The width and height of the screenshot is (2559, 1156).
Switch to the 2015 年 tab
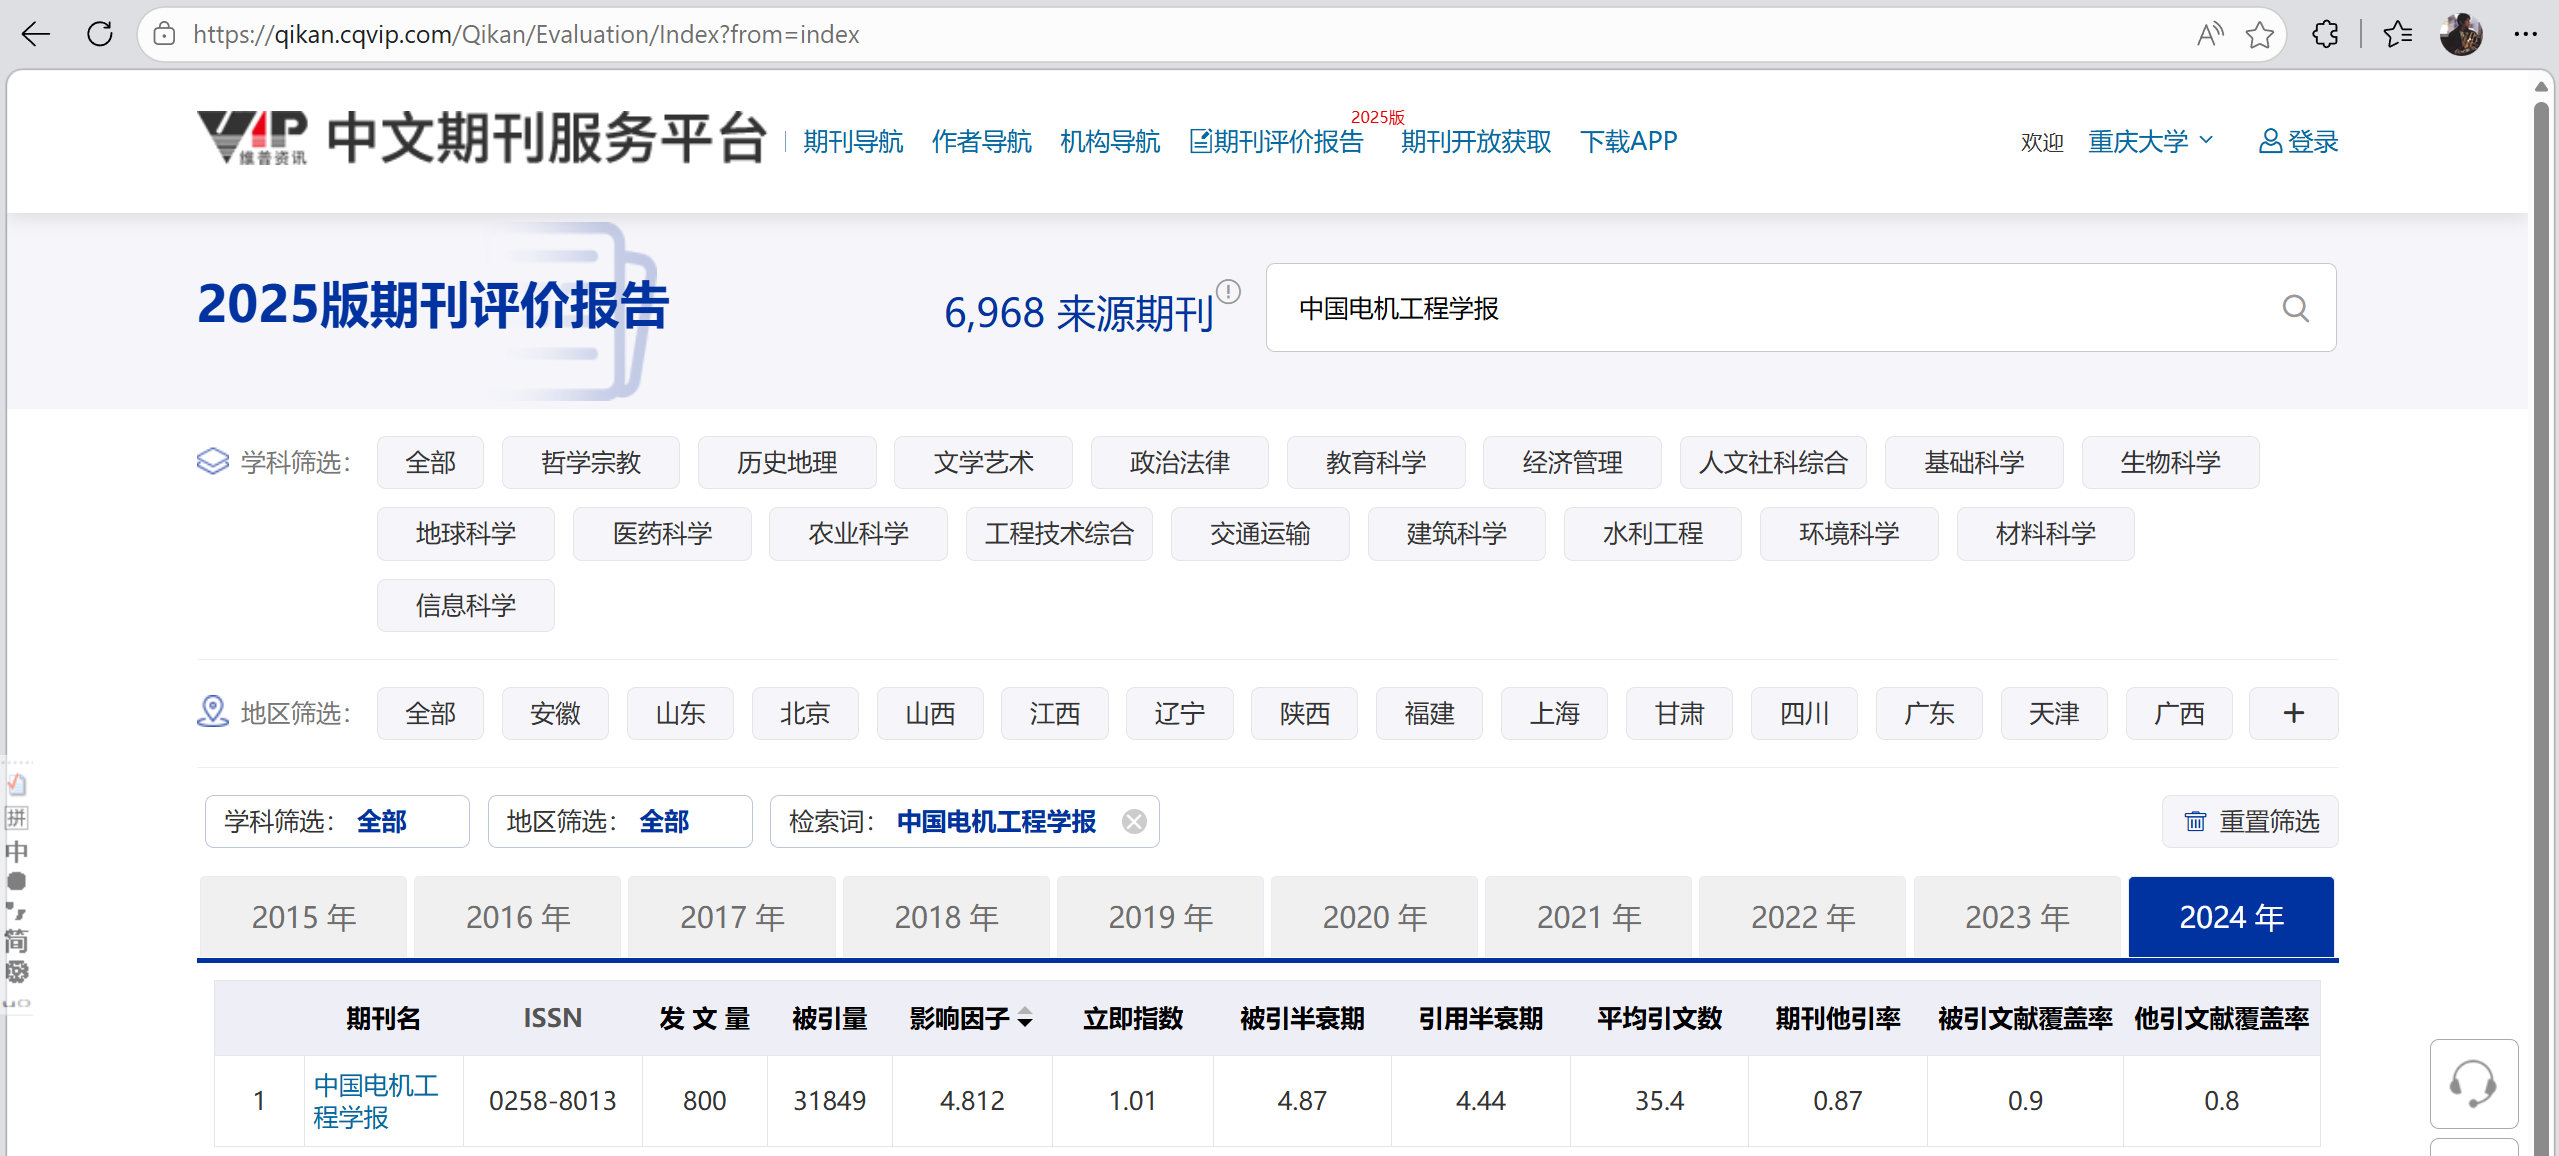[303, 917]
